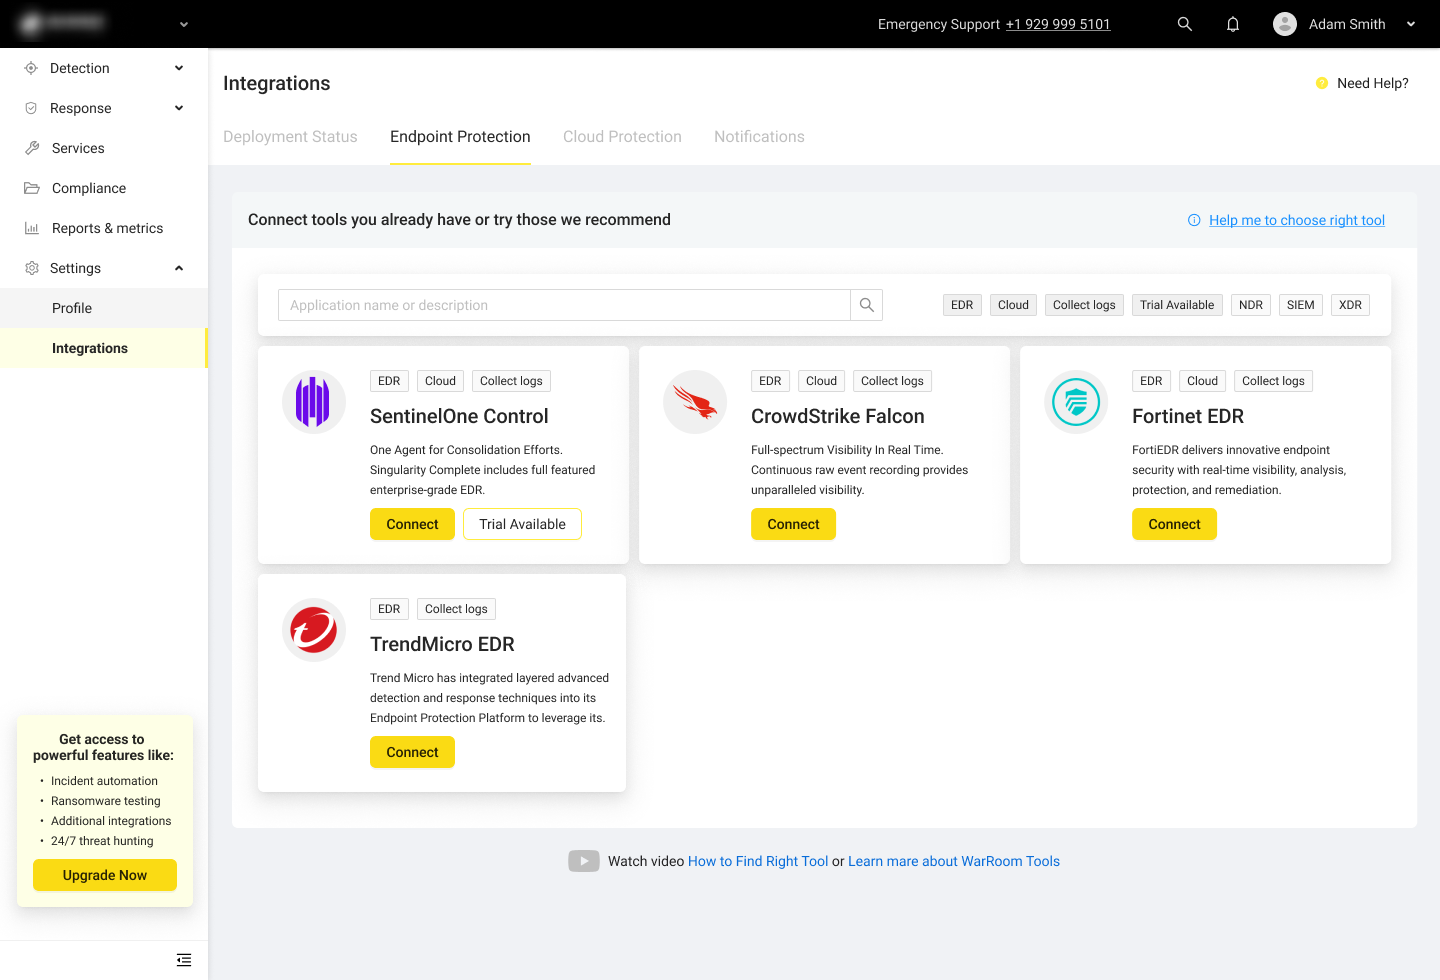Click Collect logs tag on SentinelOne card
Screen dimensions: 1440x980
[x=511, y=381]
